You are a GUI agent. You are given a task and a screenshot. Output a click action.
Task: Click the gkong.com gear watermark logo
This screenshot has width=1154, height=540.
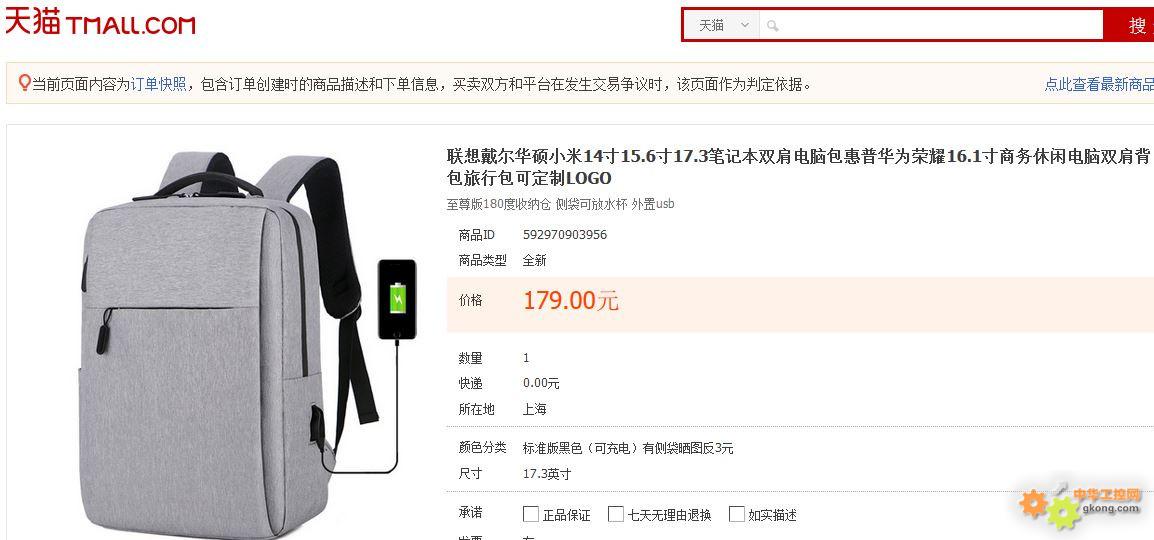(1079, 505)
